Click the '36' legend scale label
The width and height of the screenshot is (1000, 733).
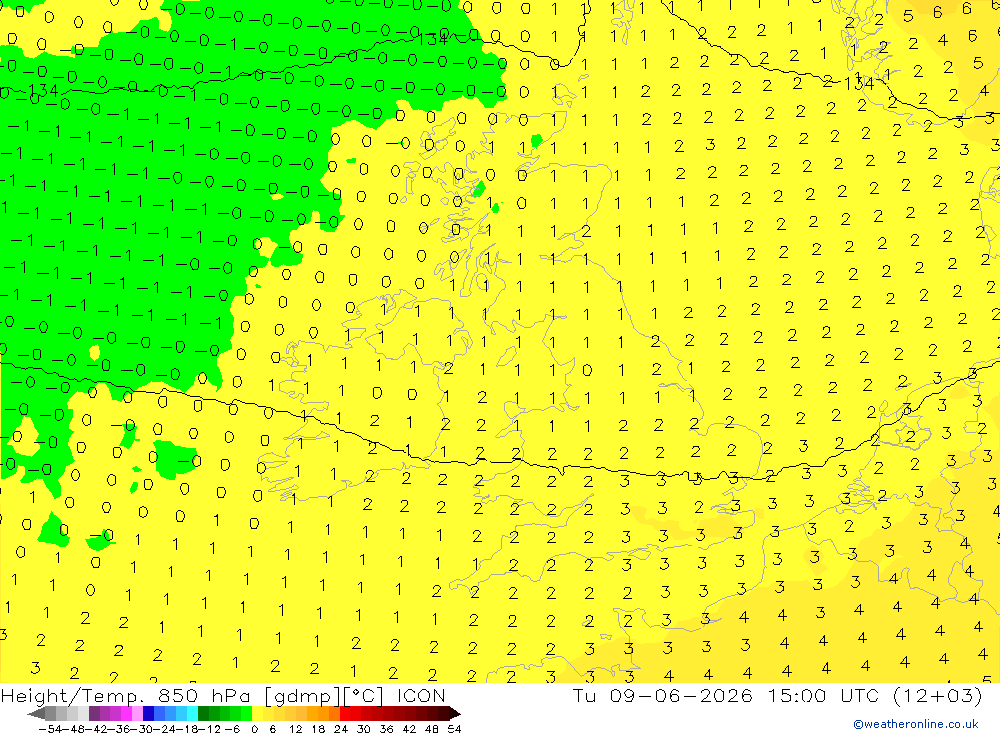click(x=386, y=729)
